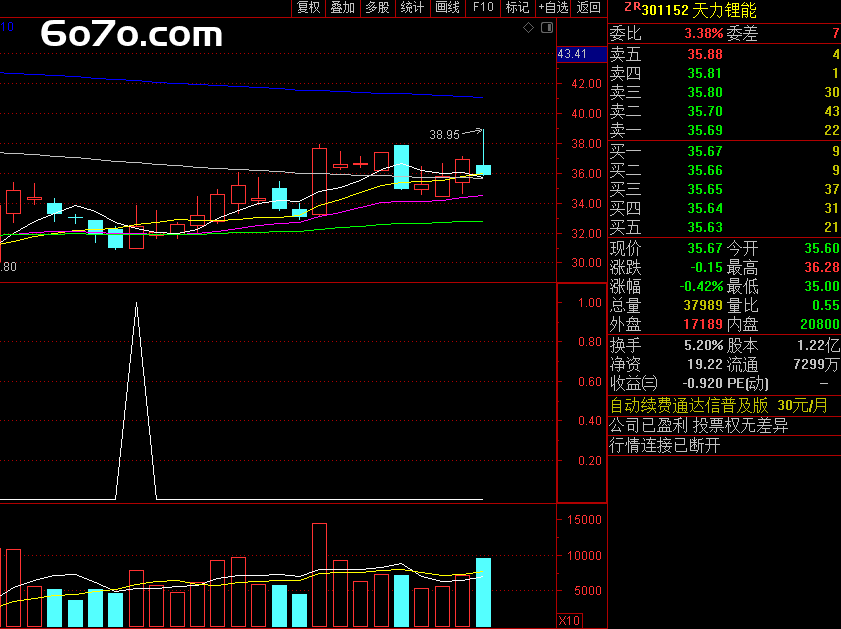Viewport: 841px width, 629px height.
Task: Click the stock title 301152 天力锂能
Action: point(699,10)
